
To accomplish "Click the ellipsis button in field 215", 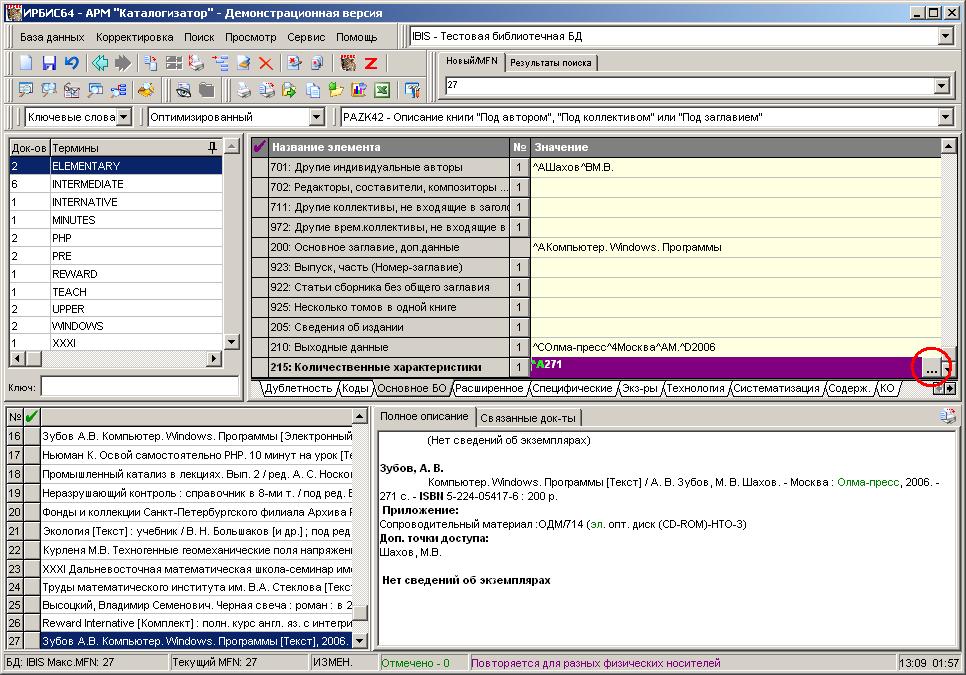I will click(x=932, y=368).
